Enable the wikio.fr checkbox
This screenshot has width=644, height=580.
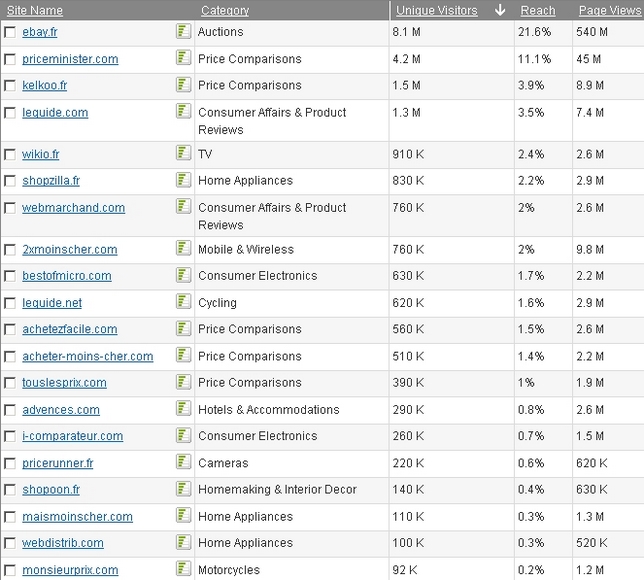click(x=10, y=154)
